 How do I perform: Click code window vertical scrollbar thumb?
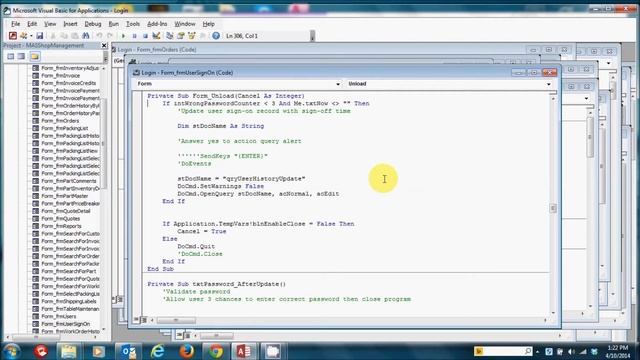[x=553, y=208]
